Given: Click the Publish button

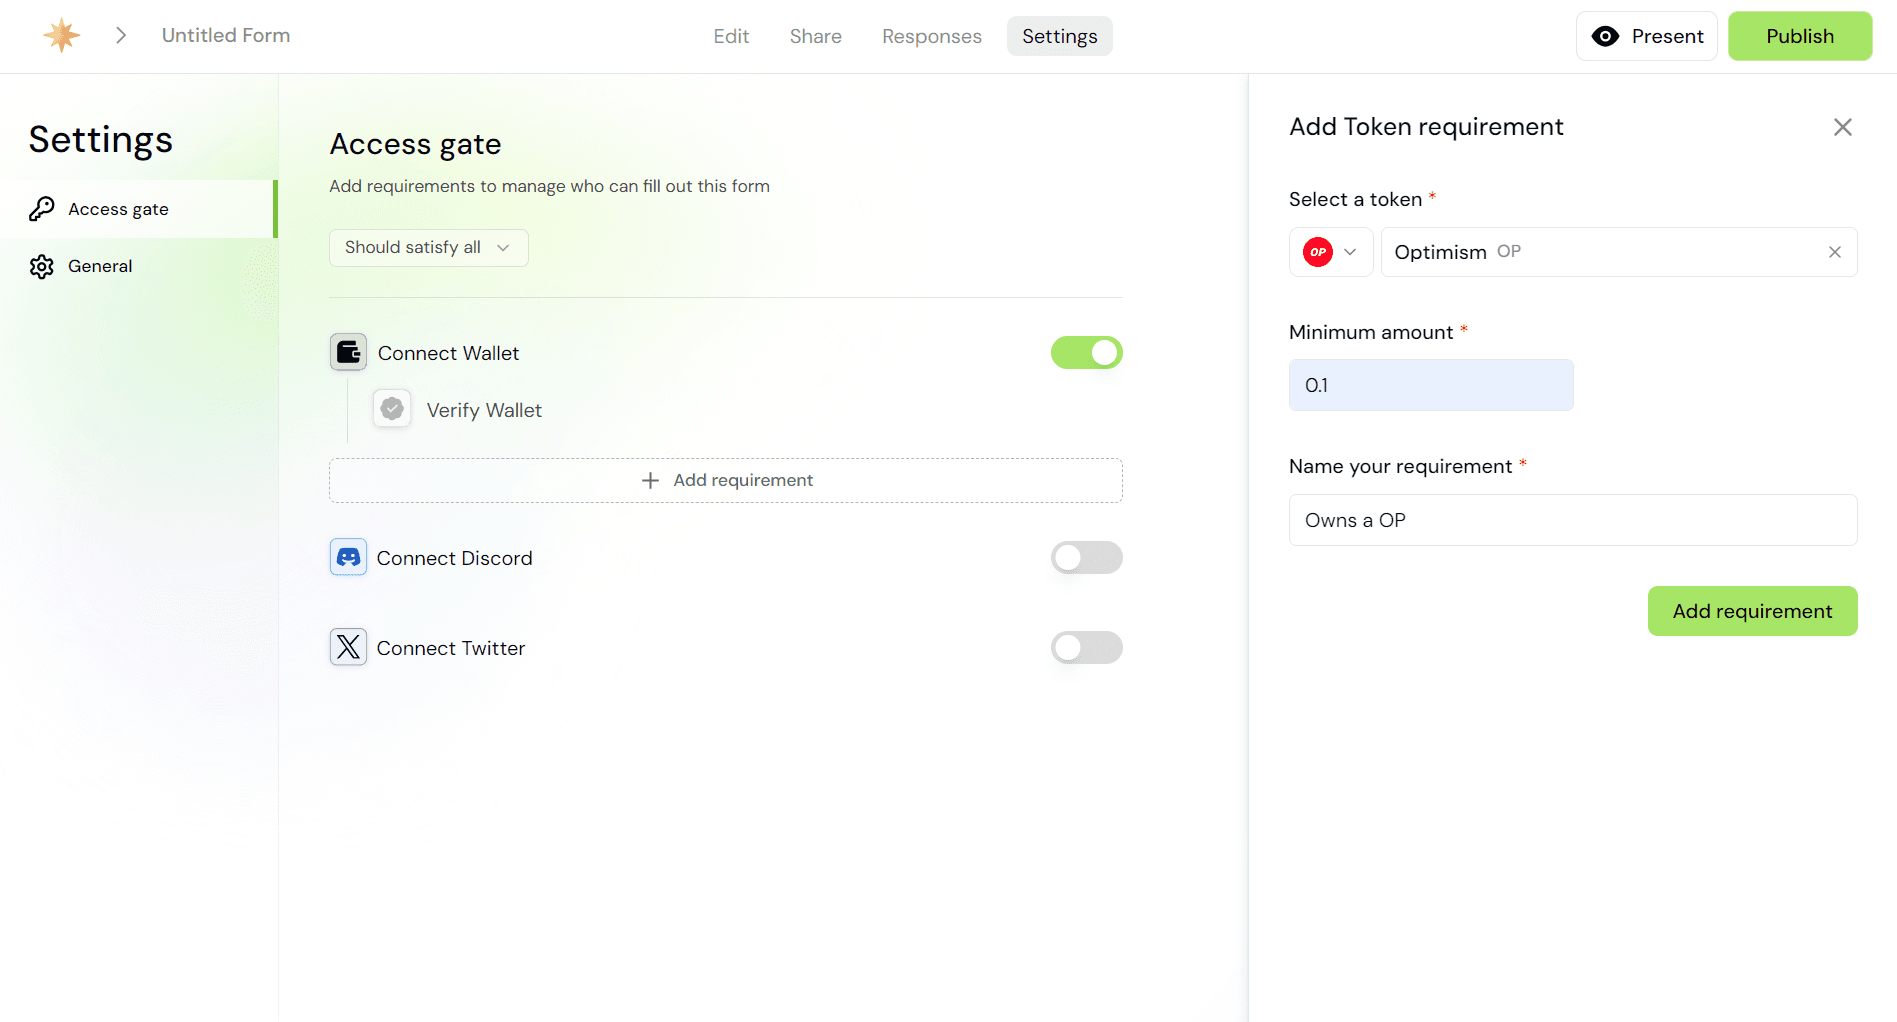Looking at the screenshot, I should click(x=1800, y=36).
